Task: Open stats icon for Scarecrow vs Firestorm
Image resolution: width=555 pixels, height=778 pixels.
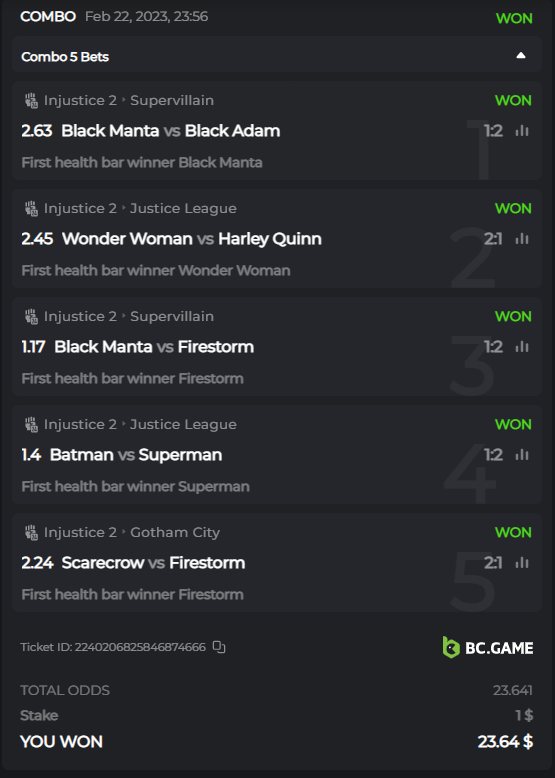Action: 522,563
